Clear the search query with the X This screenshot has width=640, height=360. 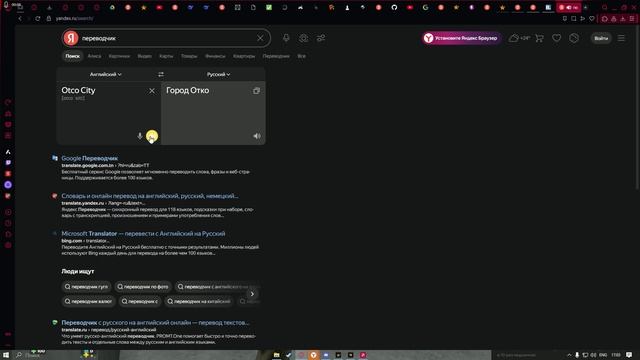[260, 38]
